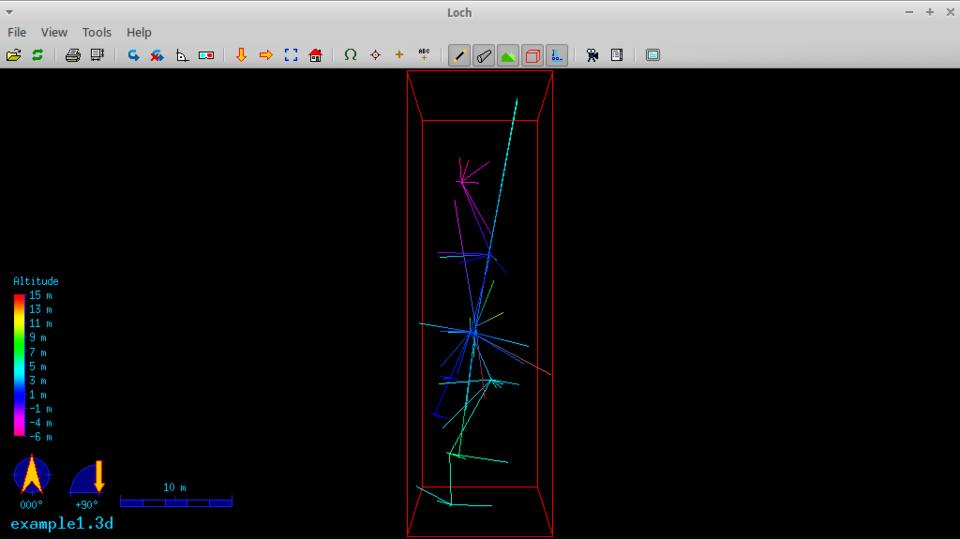The image size is (960, 539).
Task: Click the stereo 3D glasses icon
Action: pos(206,55)
